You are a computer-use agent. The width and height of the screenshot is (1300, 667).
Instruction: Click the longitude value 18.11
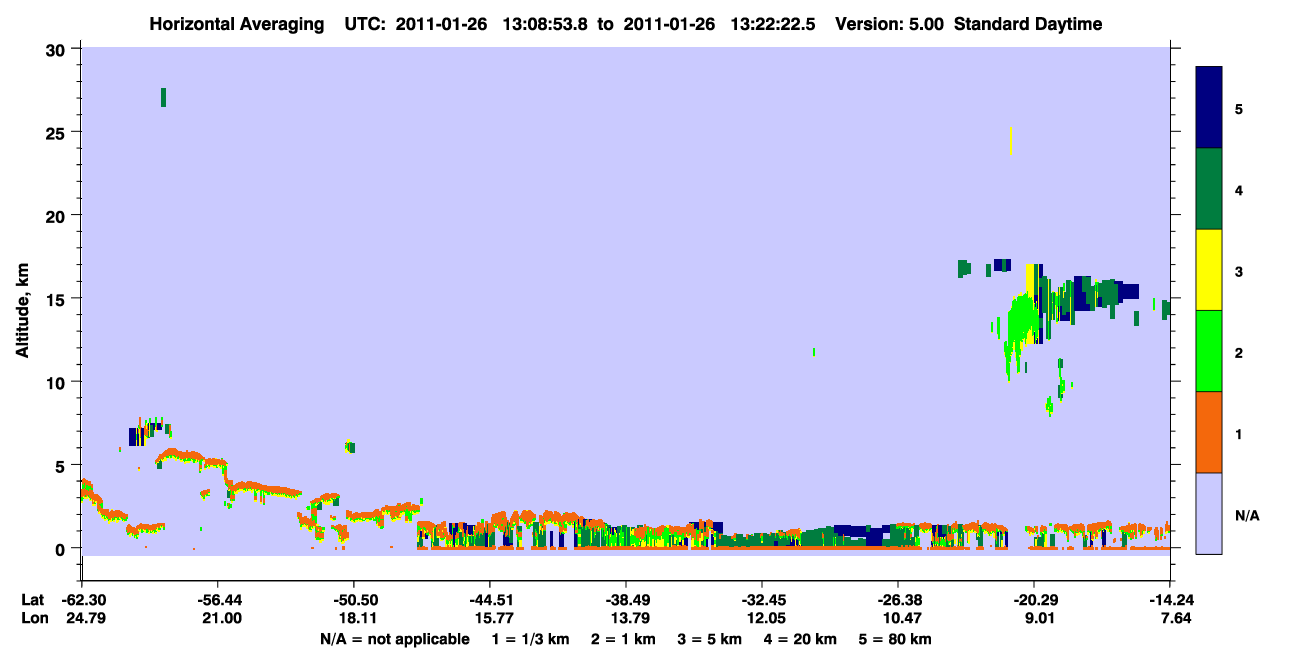(357, 619)
